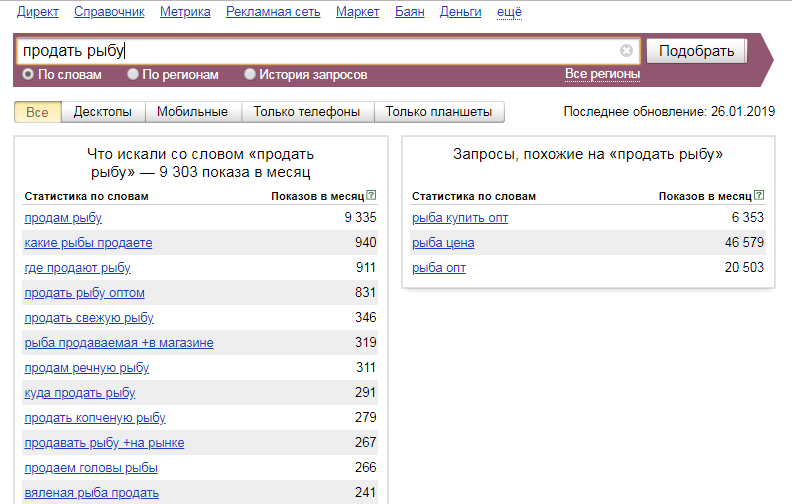This screenshot has height=504, width=792.
Task: Select 'По словам' radio button
Action: (x=28, y=74)
